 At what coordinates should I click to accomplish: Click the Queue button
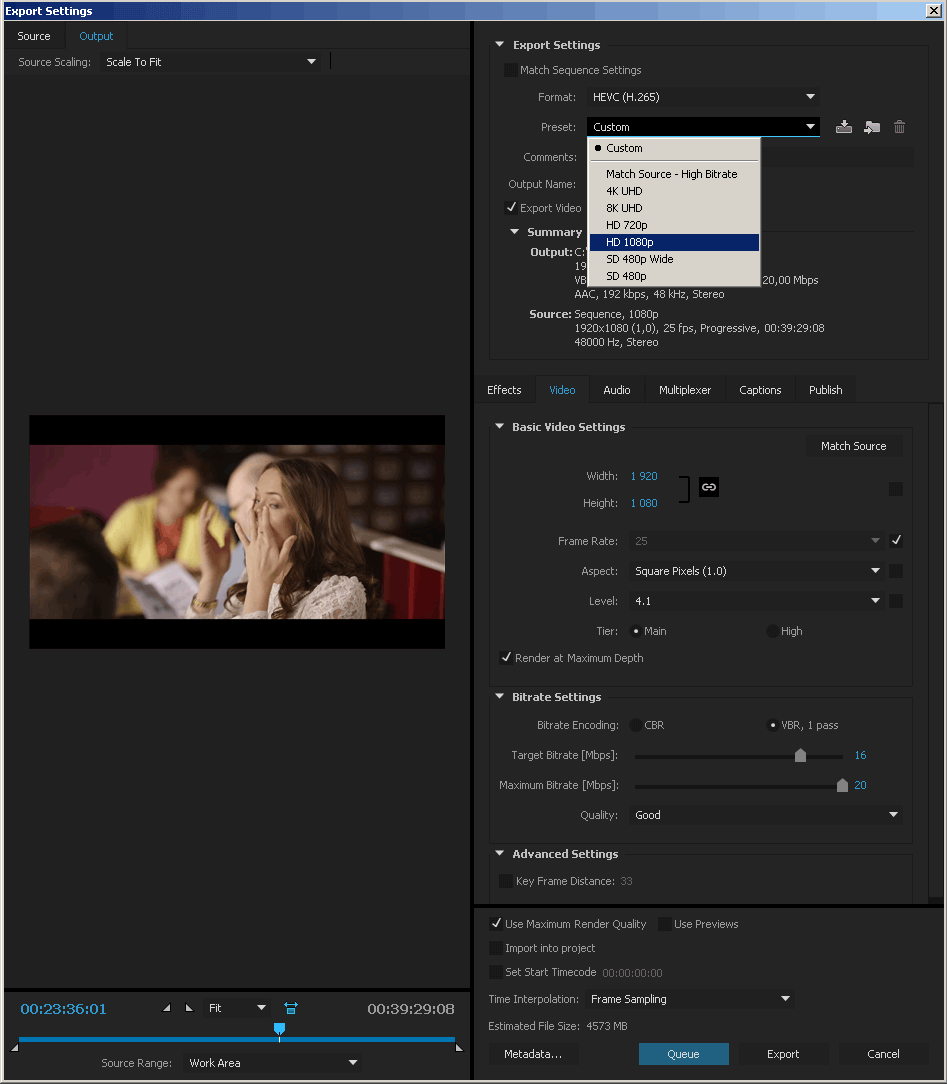tap(684, 1054)
